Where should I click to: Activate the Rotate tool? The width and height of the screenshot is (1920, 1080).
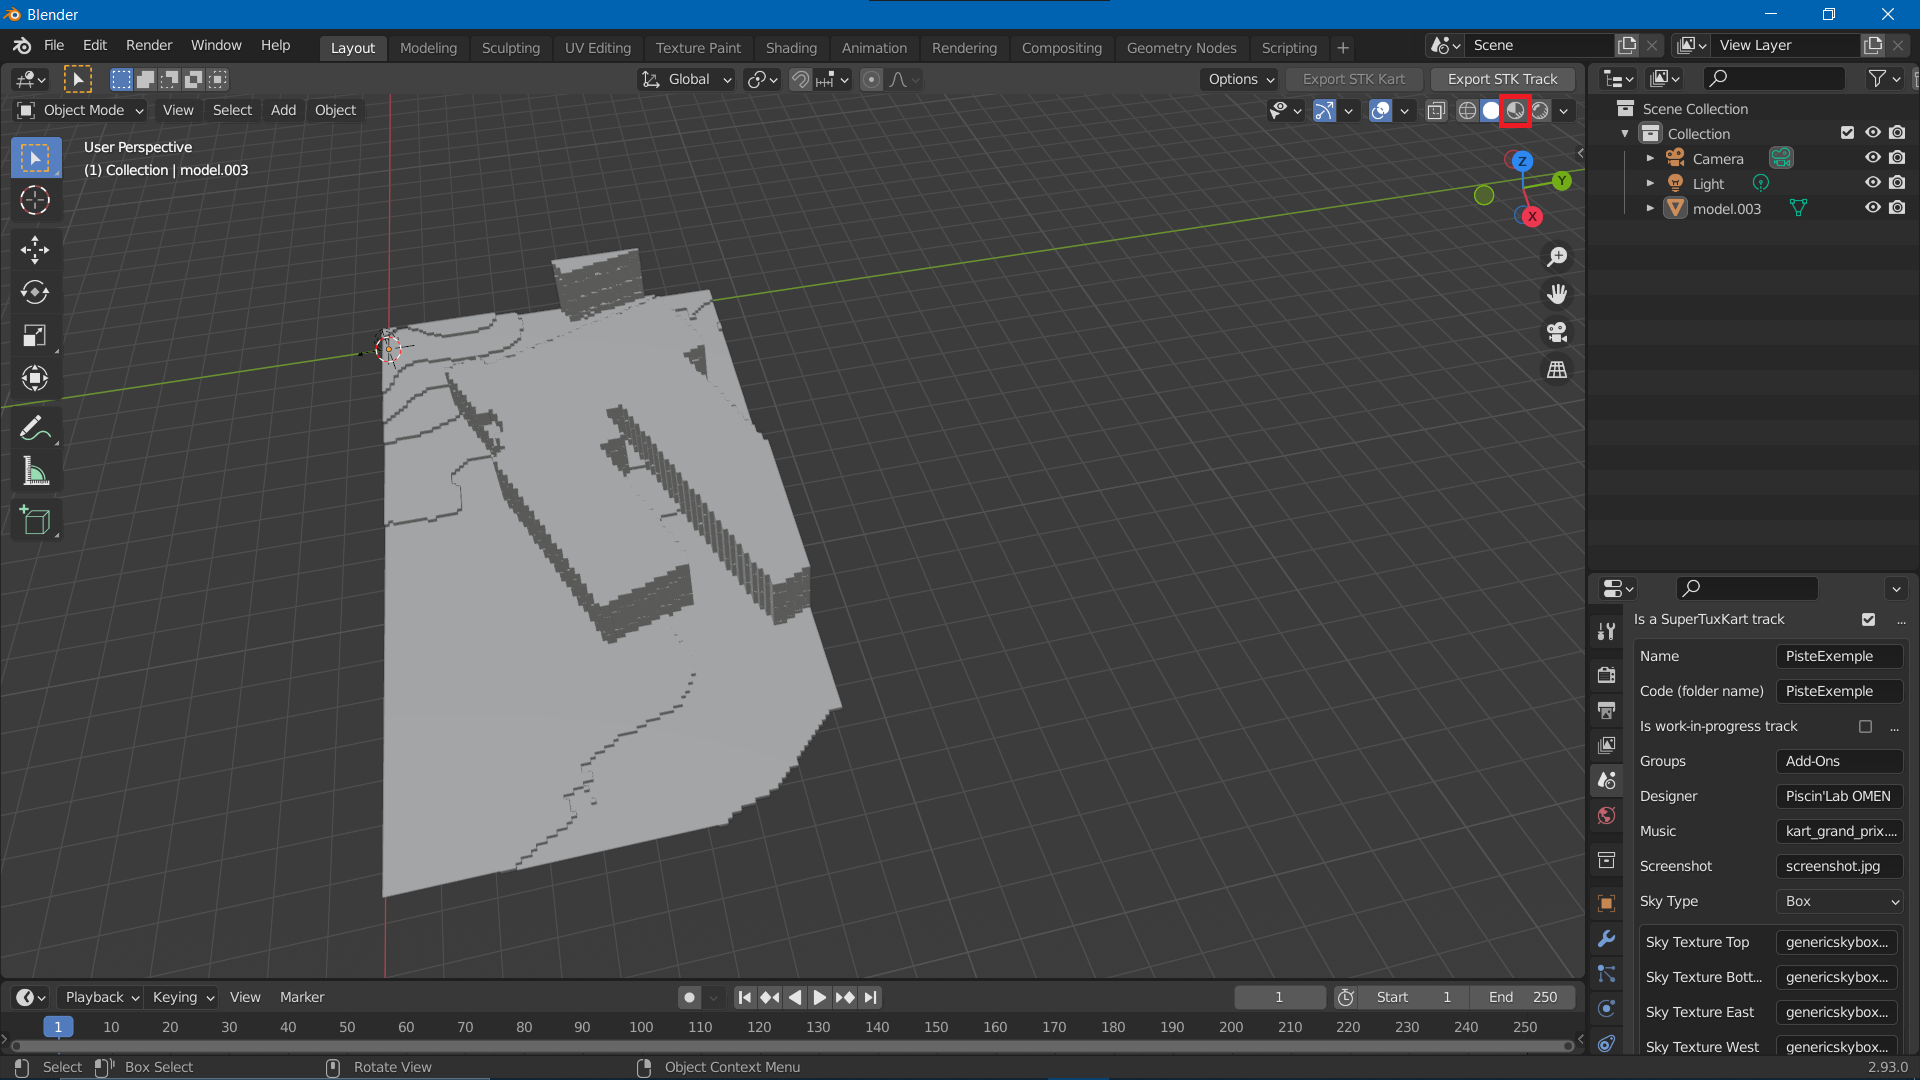pyautogui.click(x=35, y=292)
